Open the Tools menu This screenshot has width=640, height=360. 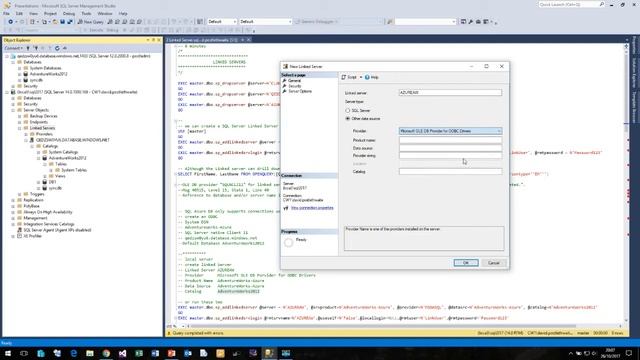click(86, 13)
